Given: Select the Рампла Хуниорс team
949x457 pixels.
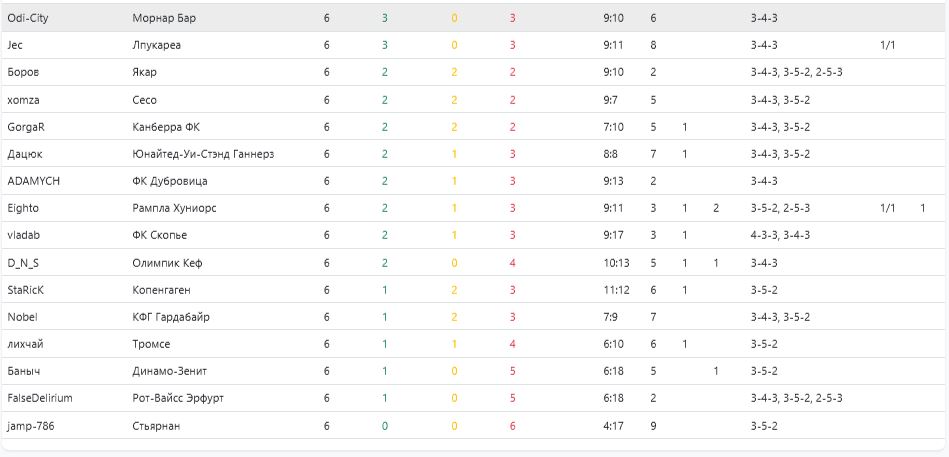Looking at the screenshot, I should coord(174,208).
